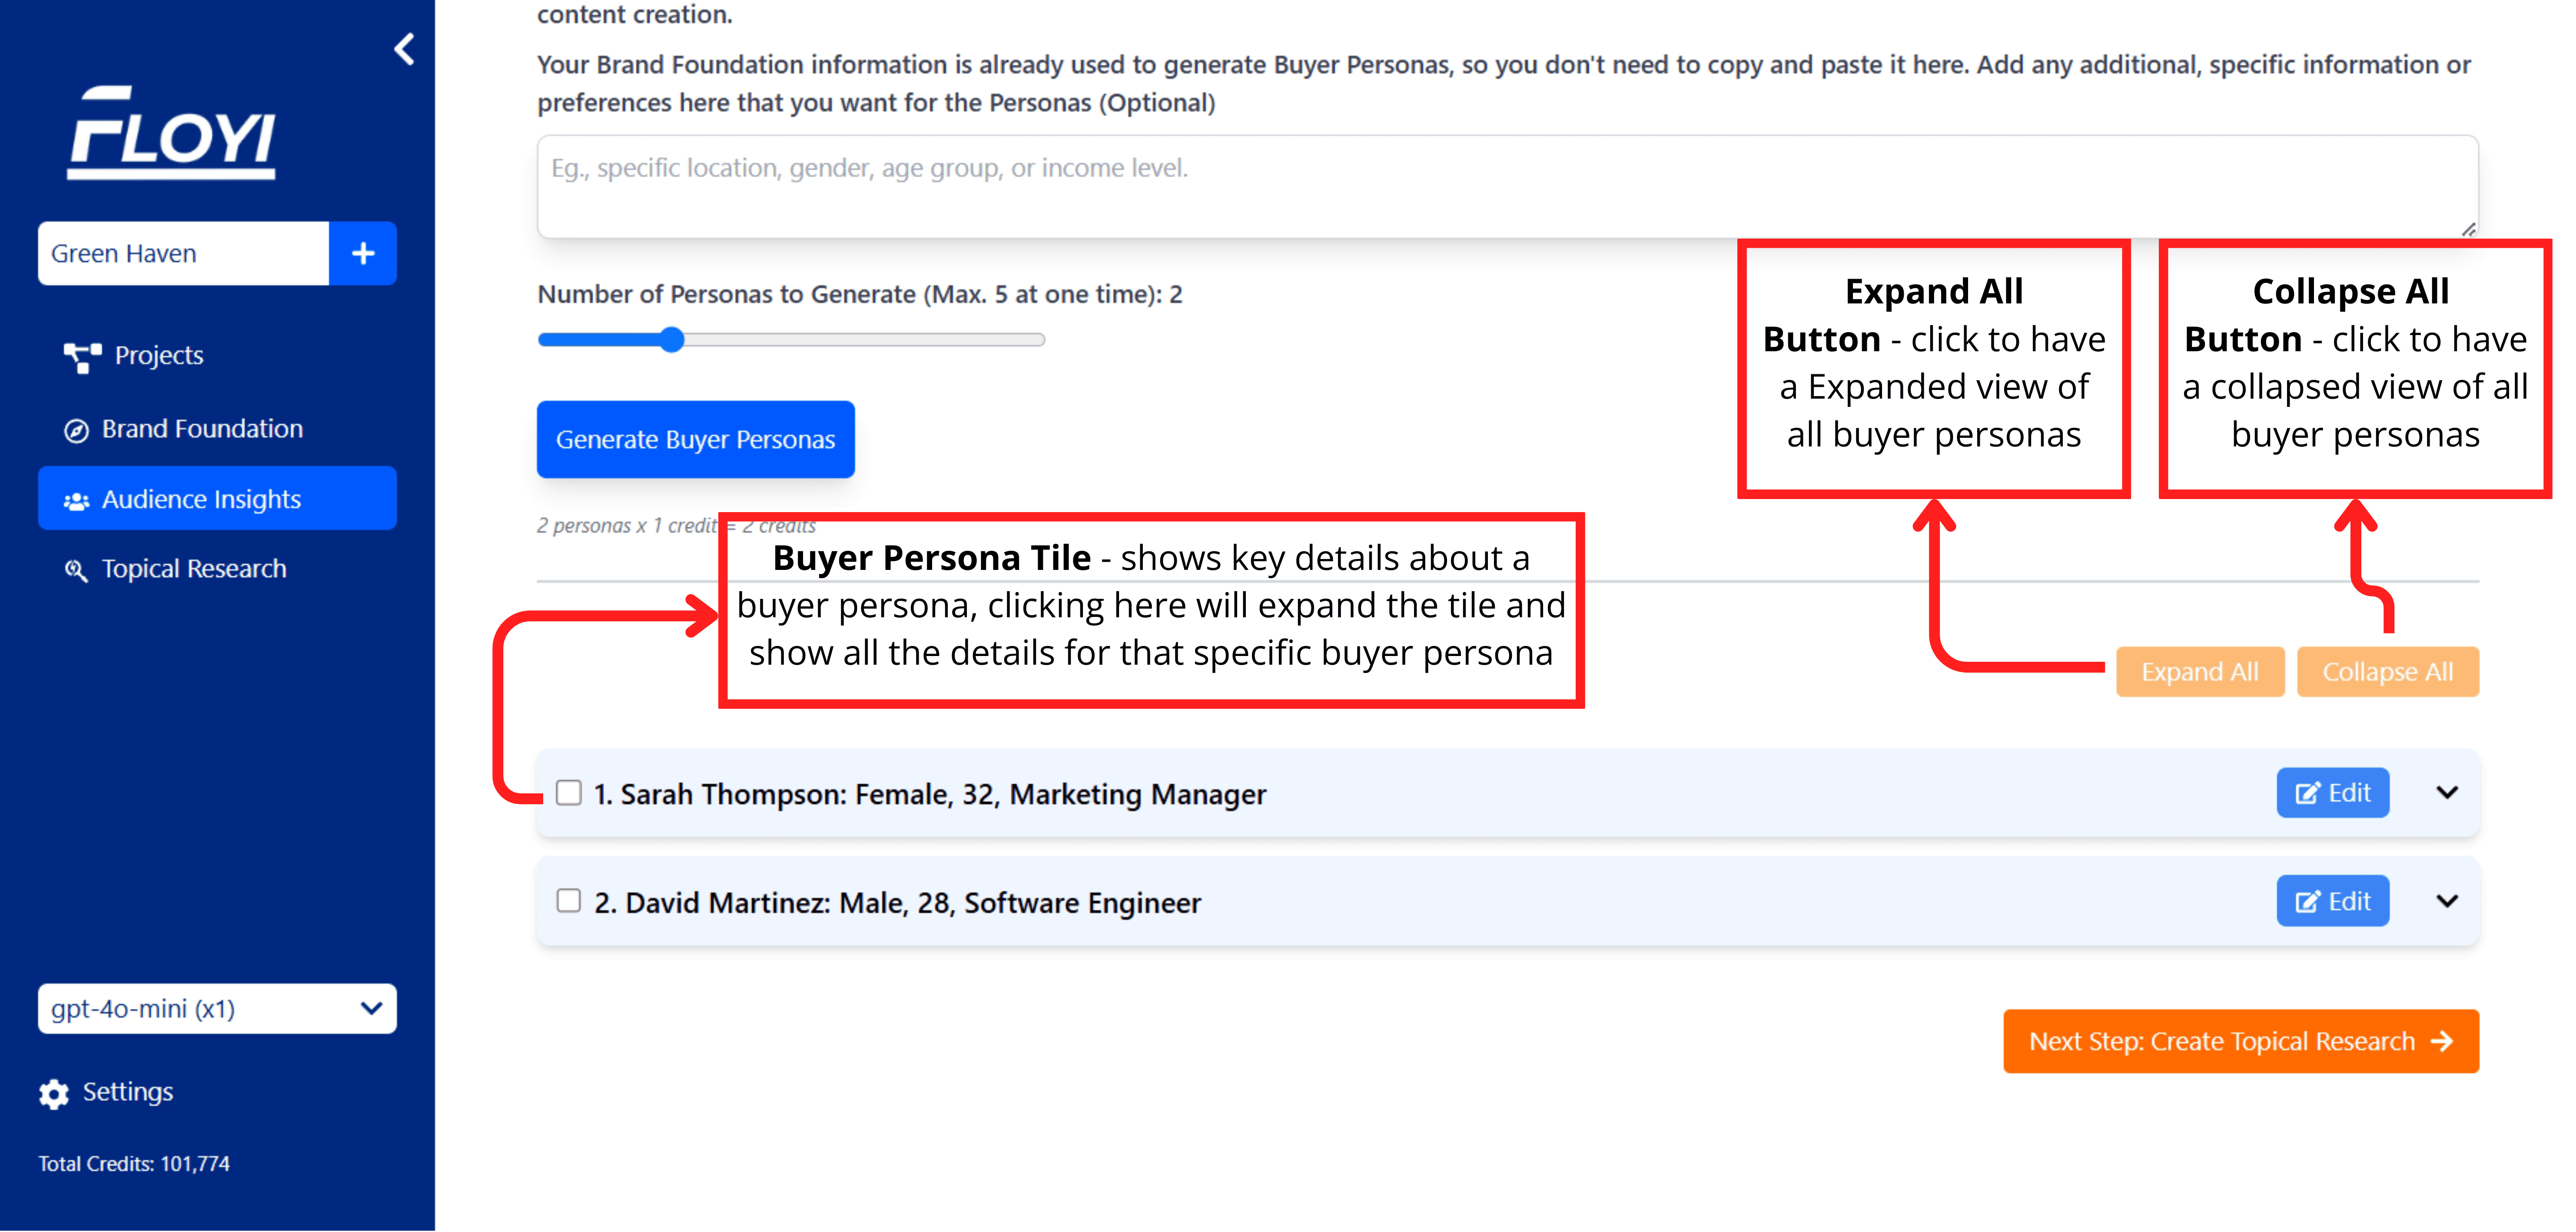Check the David Martinez persona checkbox
The width and height of the screenshot is (2576, 1232).
[x=568, y=901]
